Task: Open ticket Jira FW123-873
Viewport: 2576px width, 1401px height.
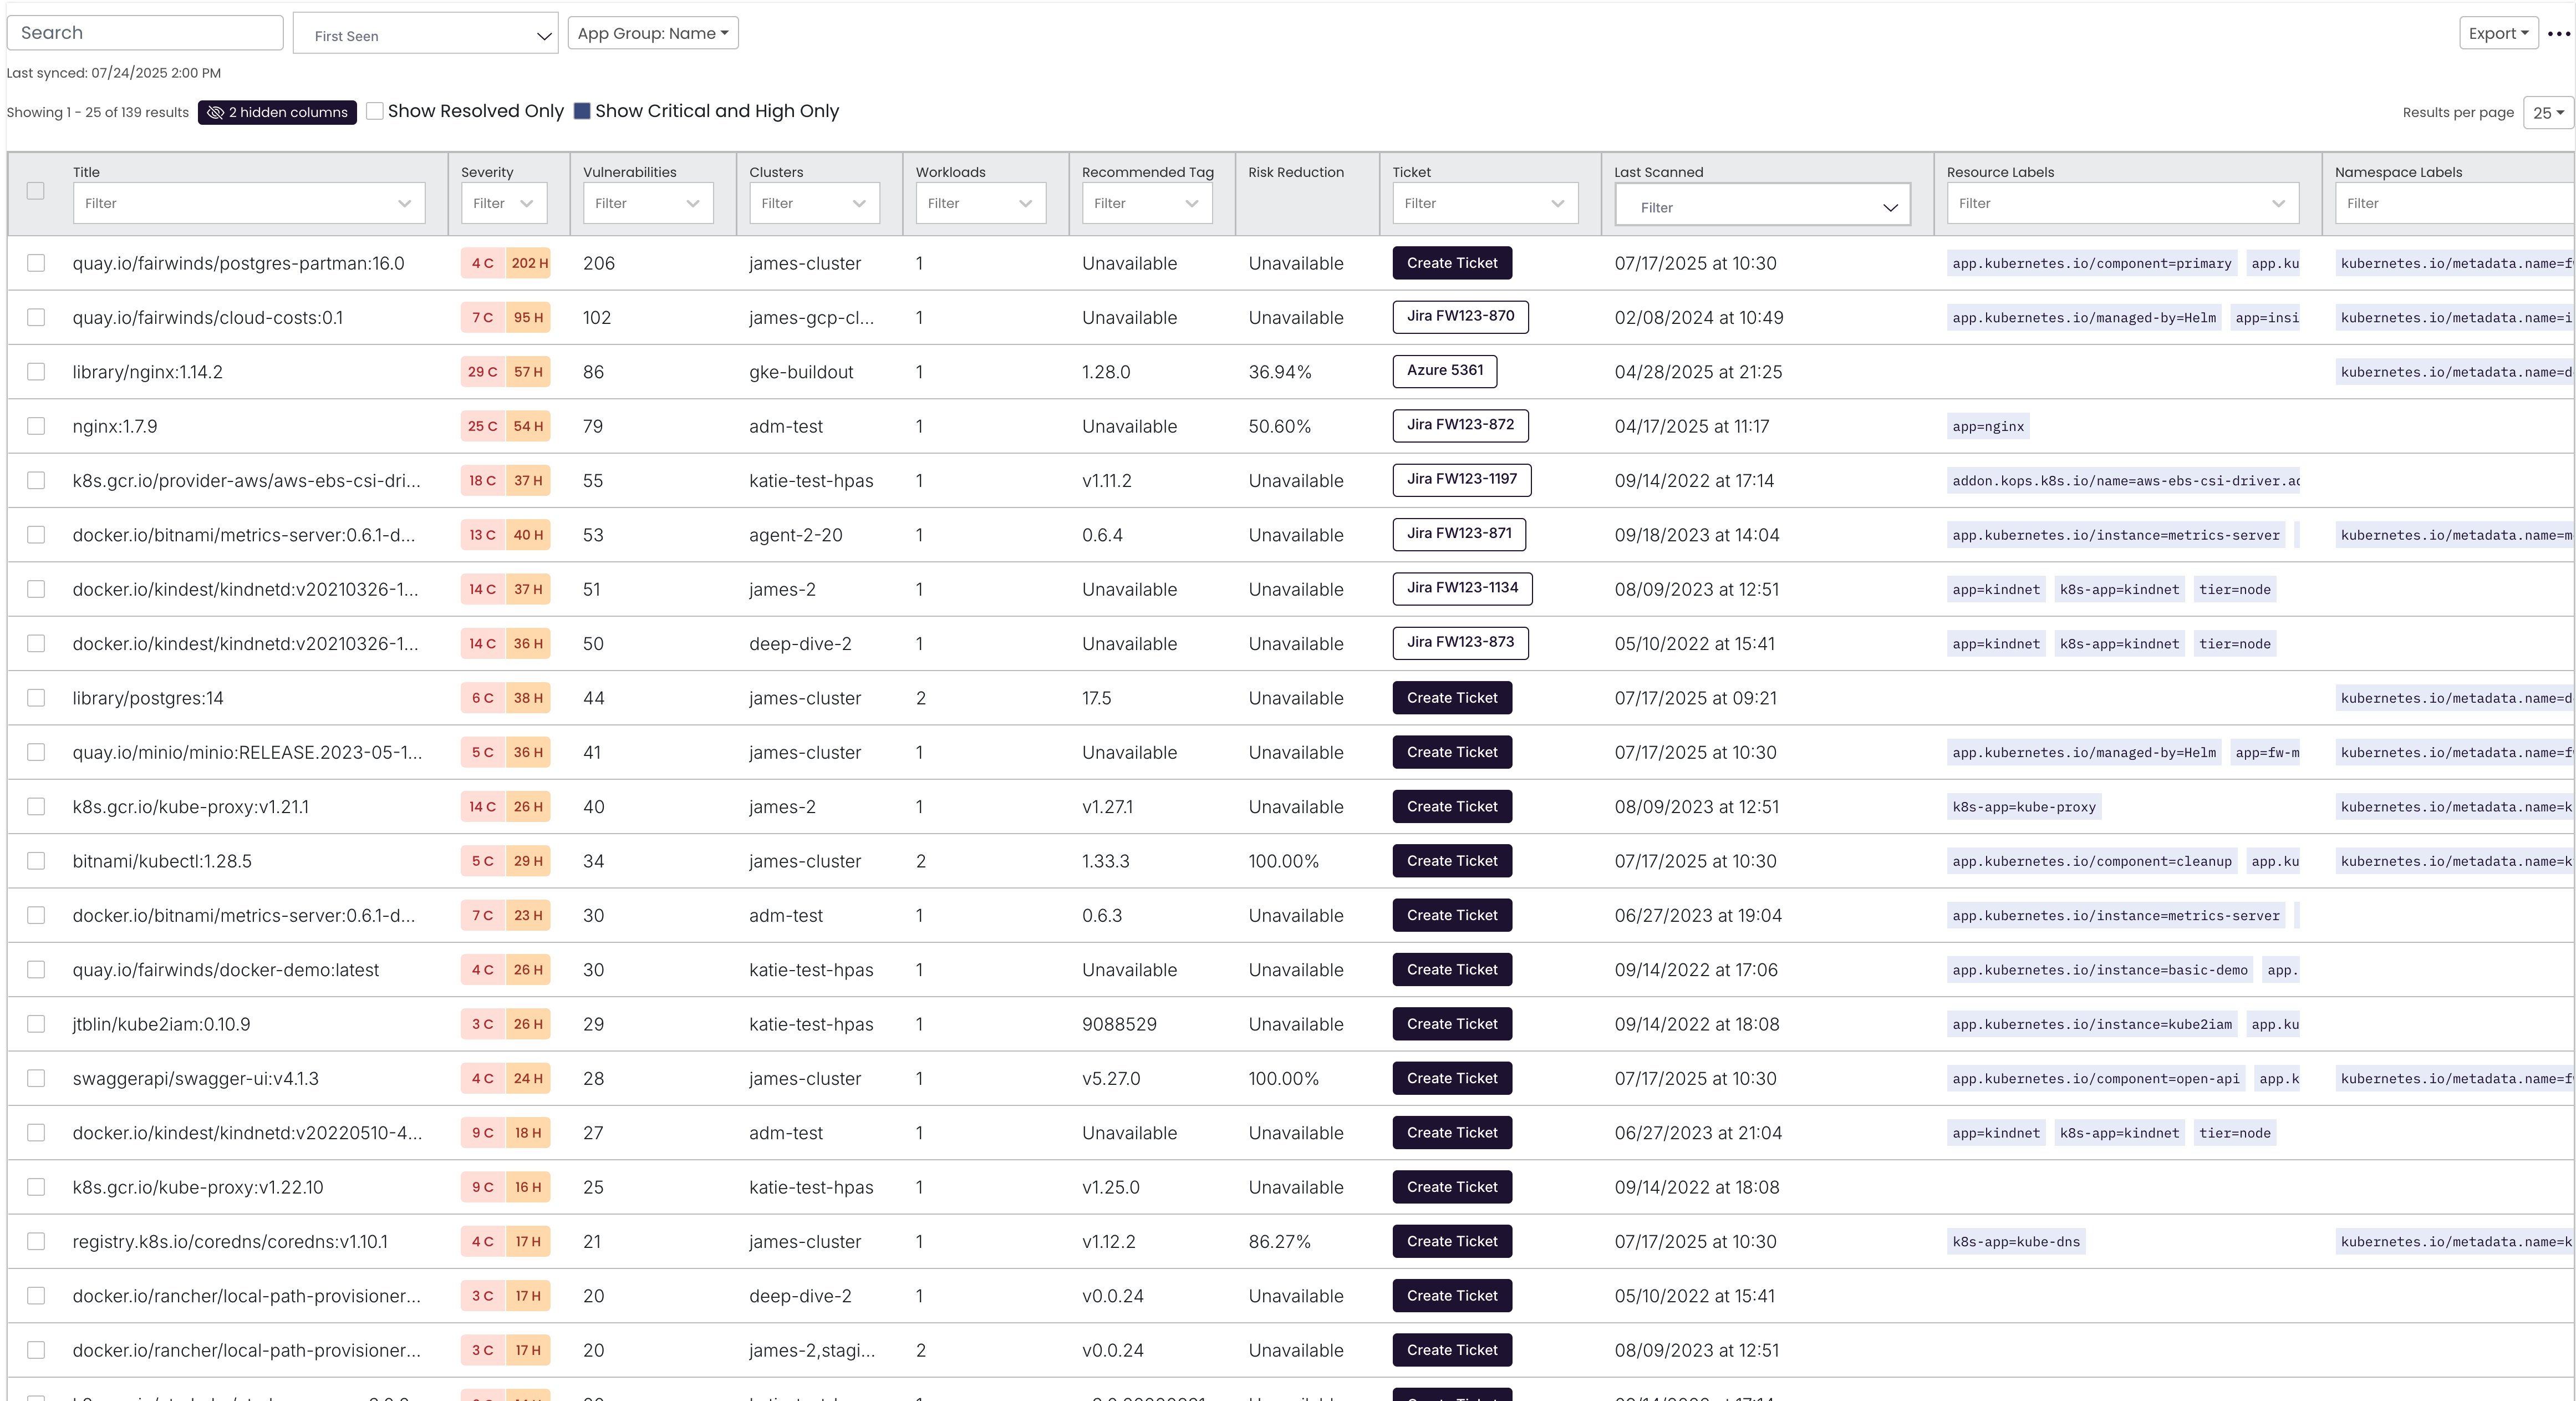Action: click(1460, 643)
